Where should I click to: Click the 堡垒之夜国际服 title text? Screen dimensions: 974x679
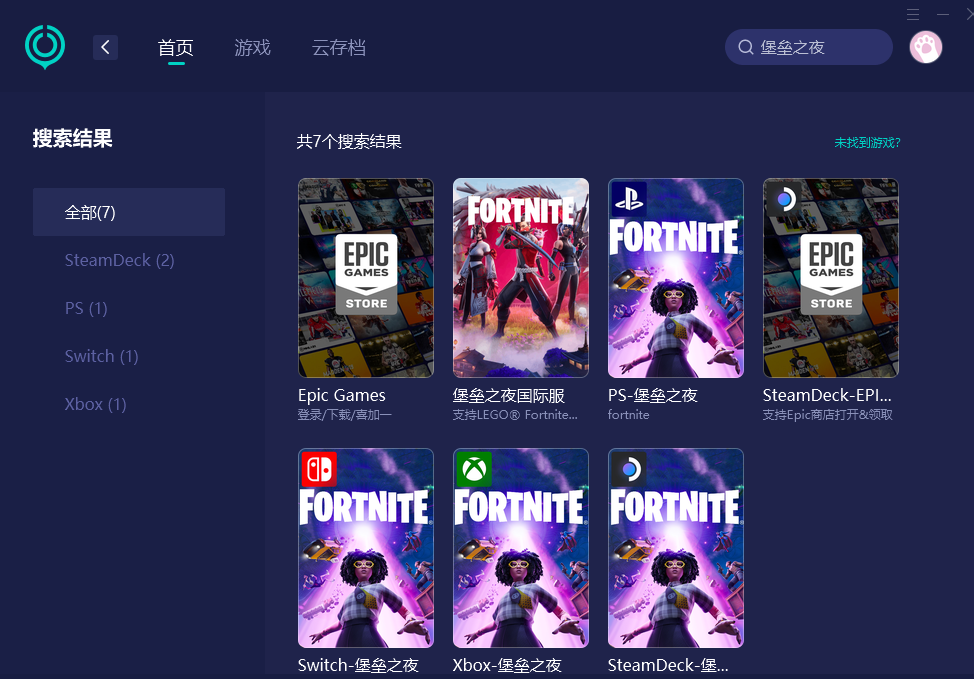(x=508, y=395)
